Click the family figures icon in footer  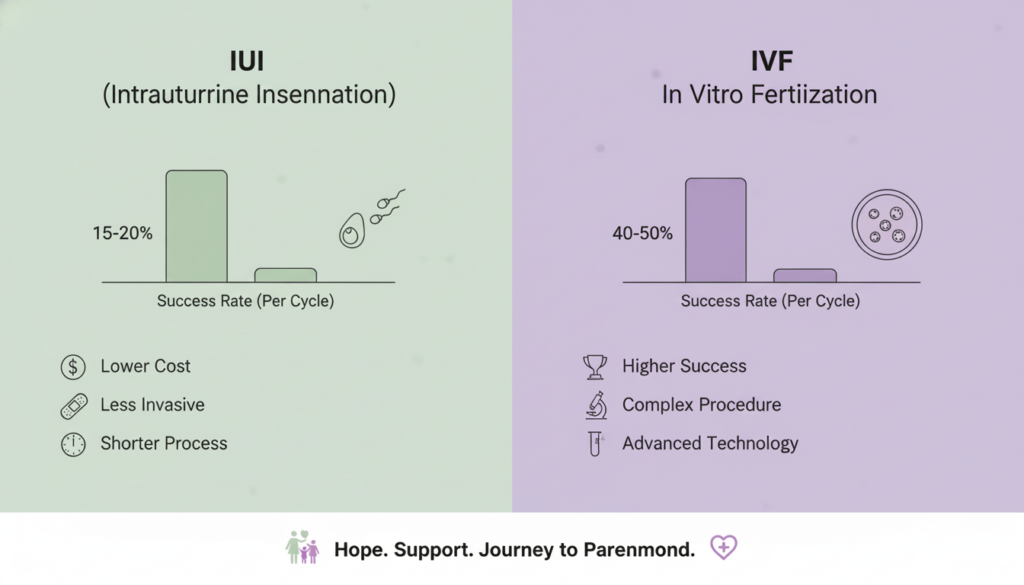302,548
